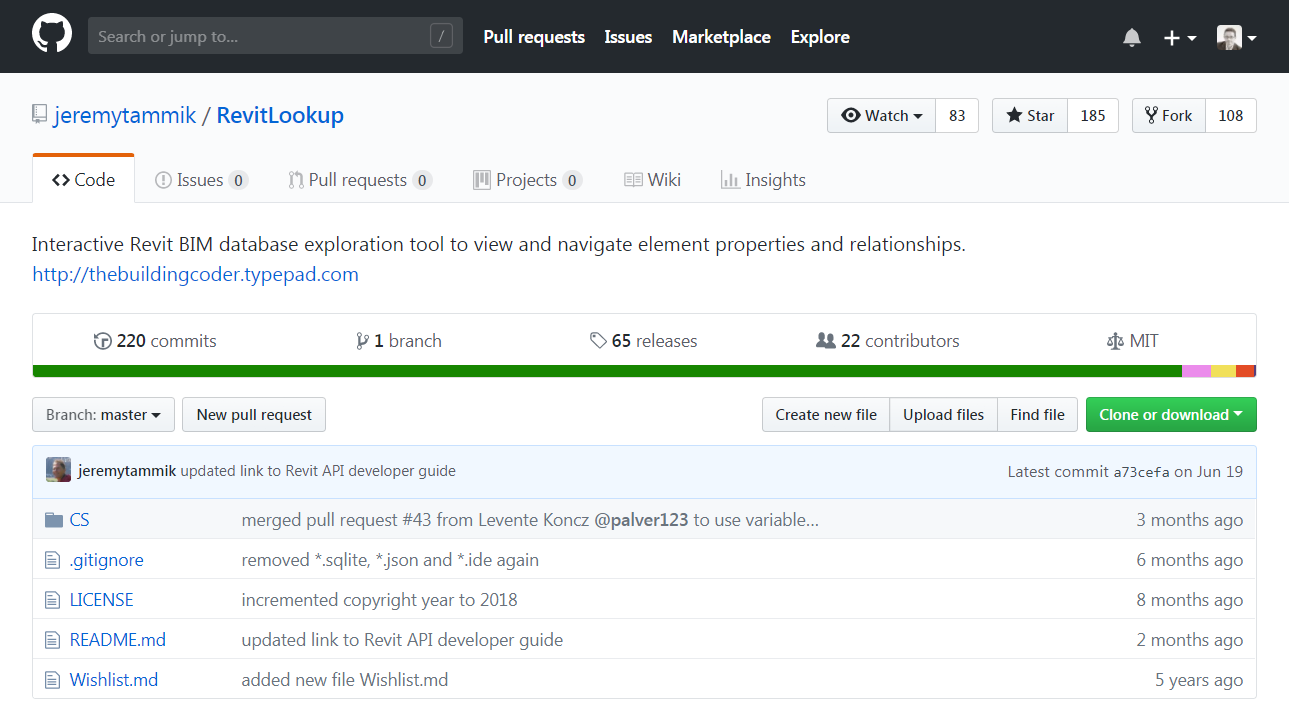Click the README.md file icon

[53, 640]
